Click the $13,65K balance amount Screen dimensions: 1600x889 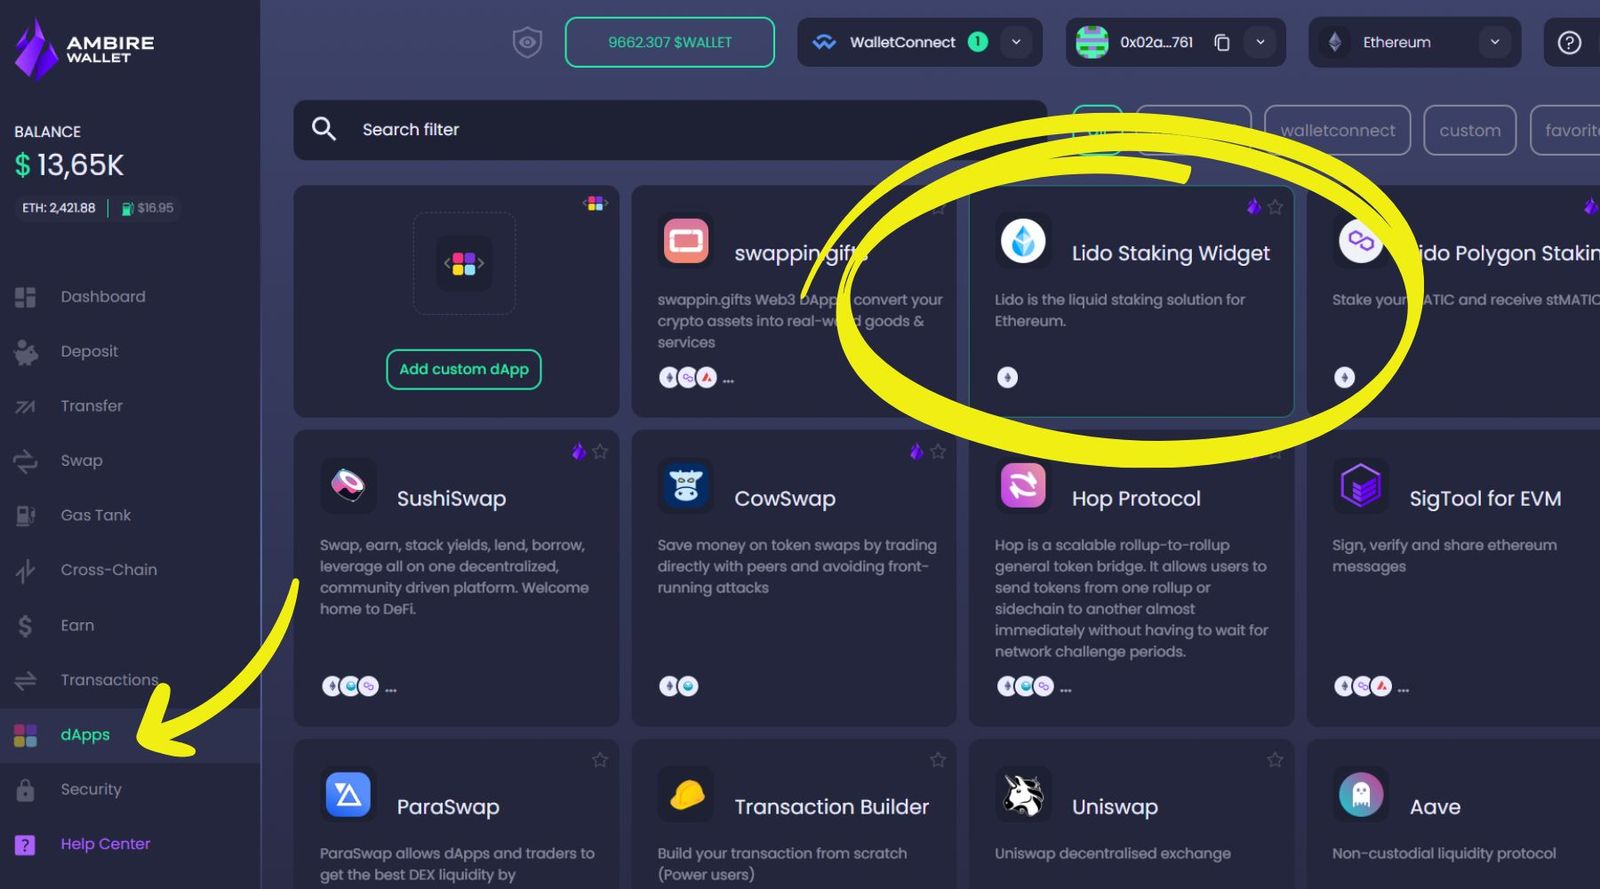69,165
